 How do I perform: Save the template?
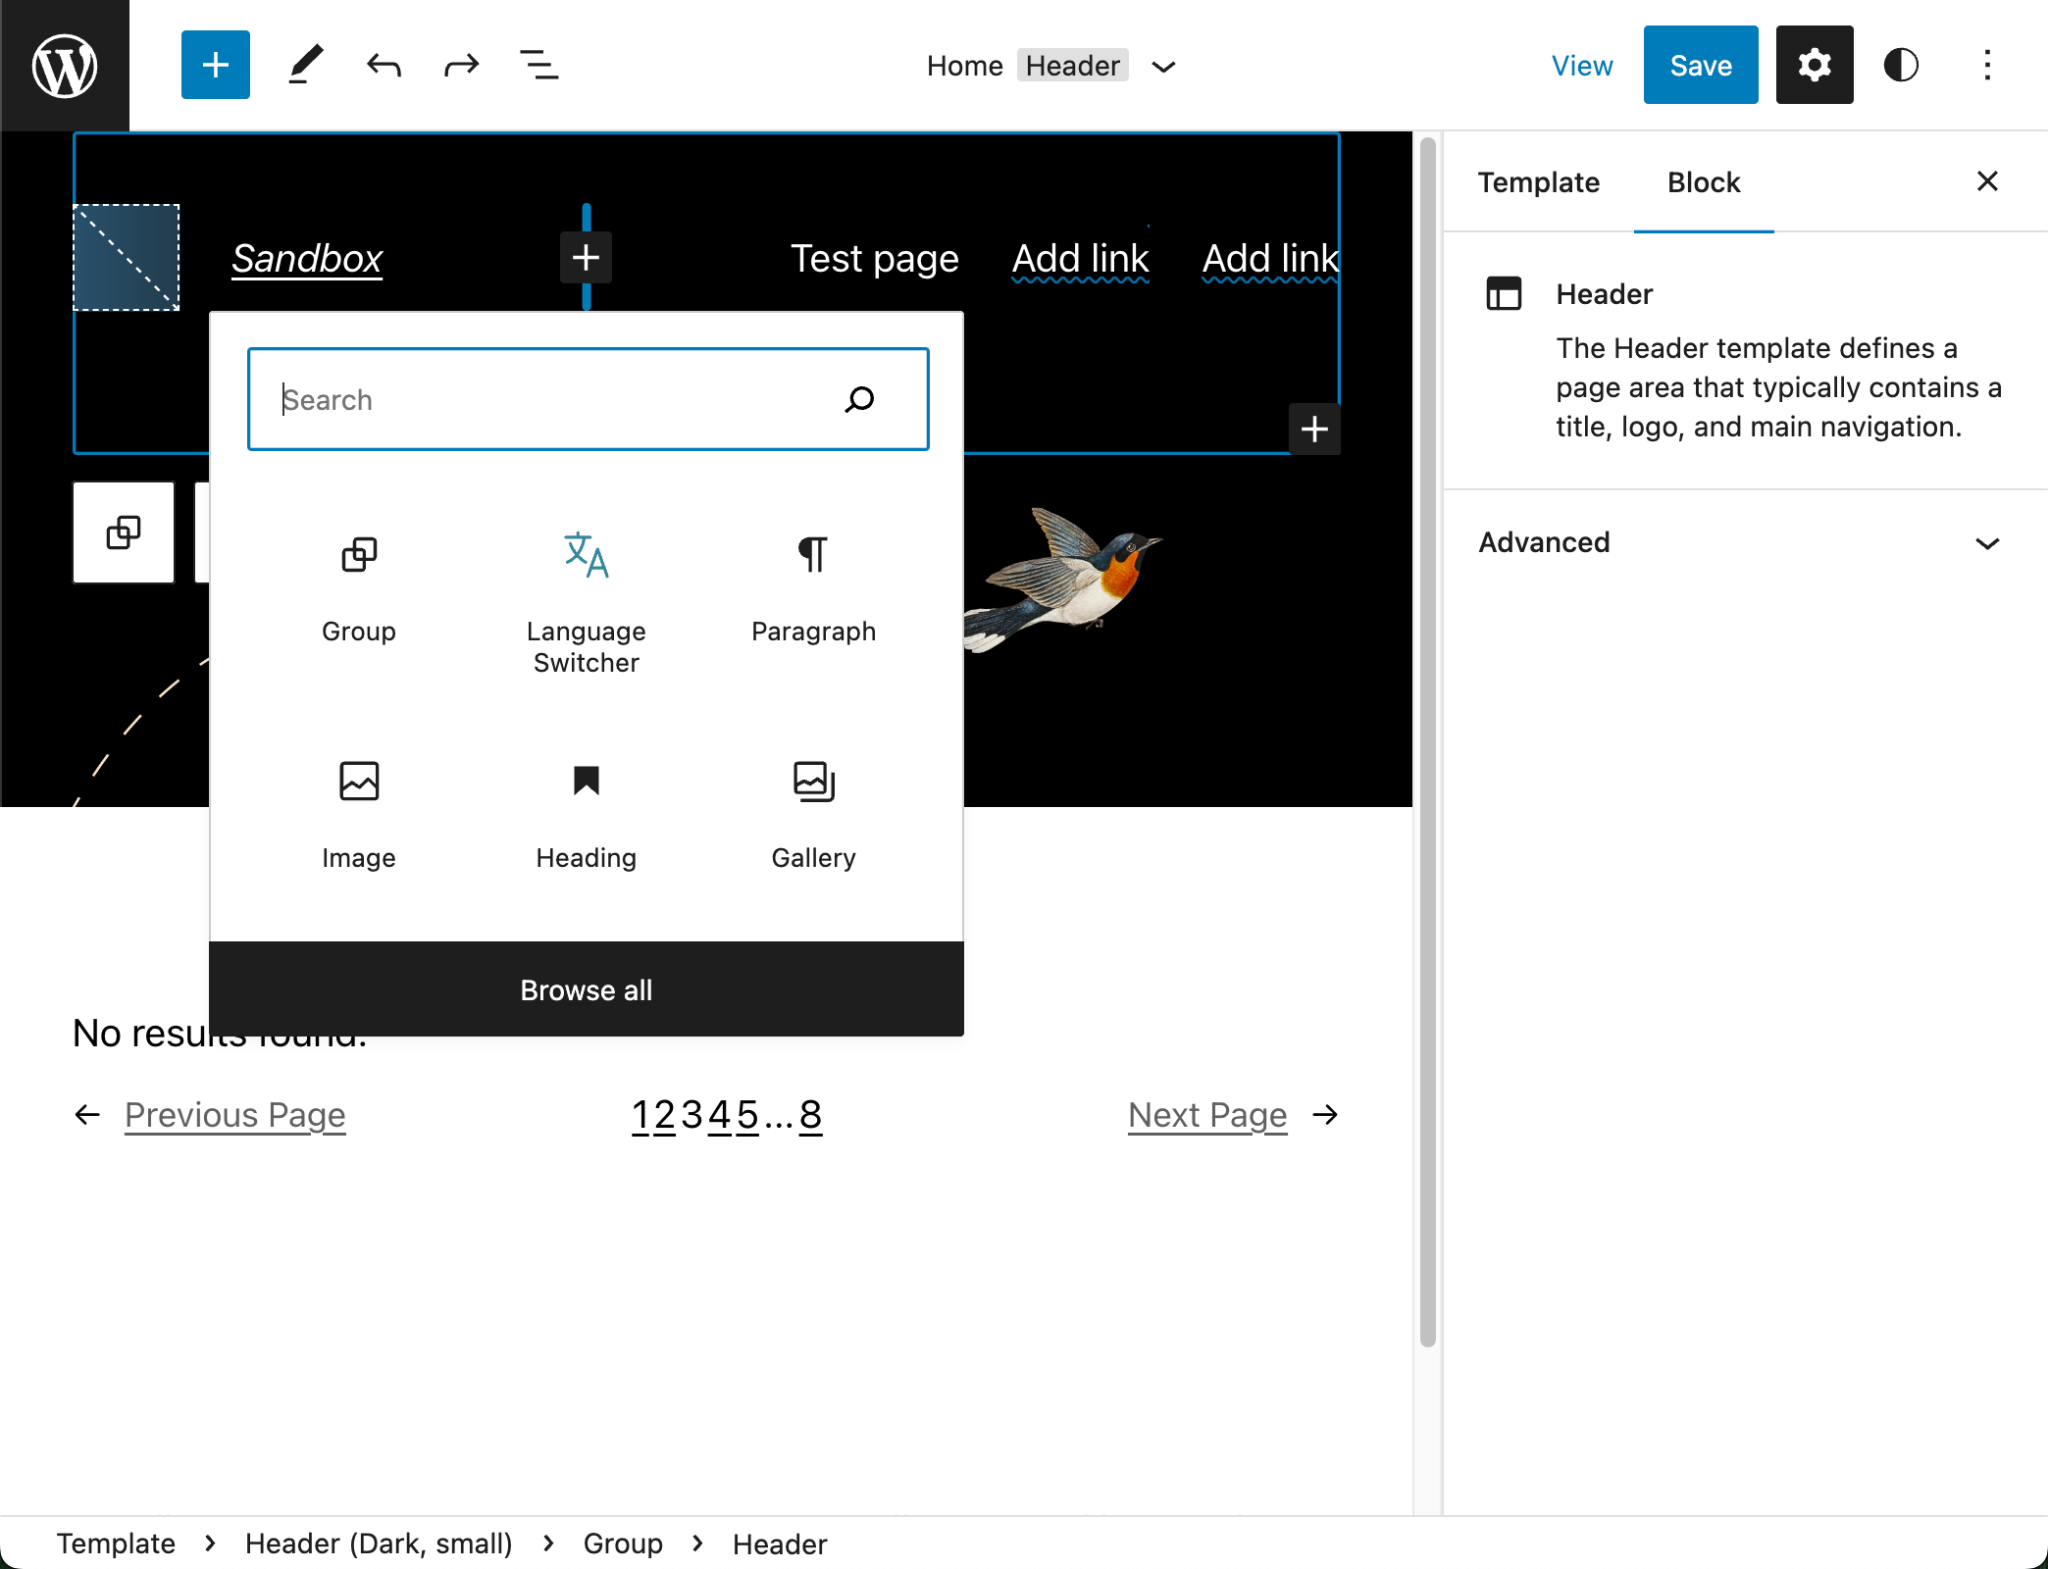click(x=1700, y=64)
